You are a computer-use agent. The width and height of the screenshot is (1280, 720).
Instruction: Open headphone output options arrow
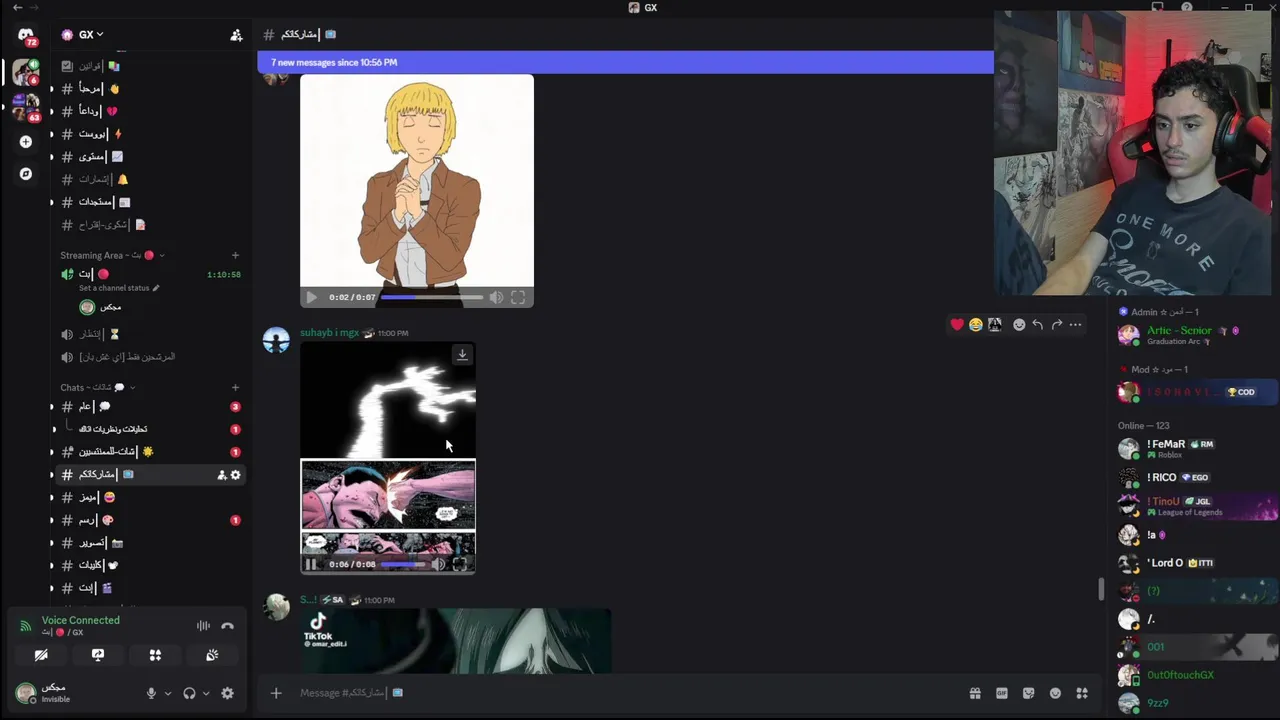point(206,693)
